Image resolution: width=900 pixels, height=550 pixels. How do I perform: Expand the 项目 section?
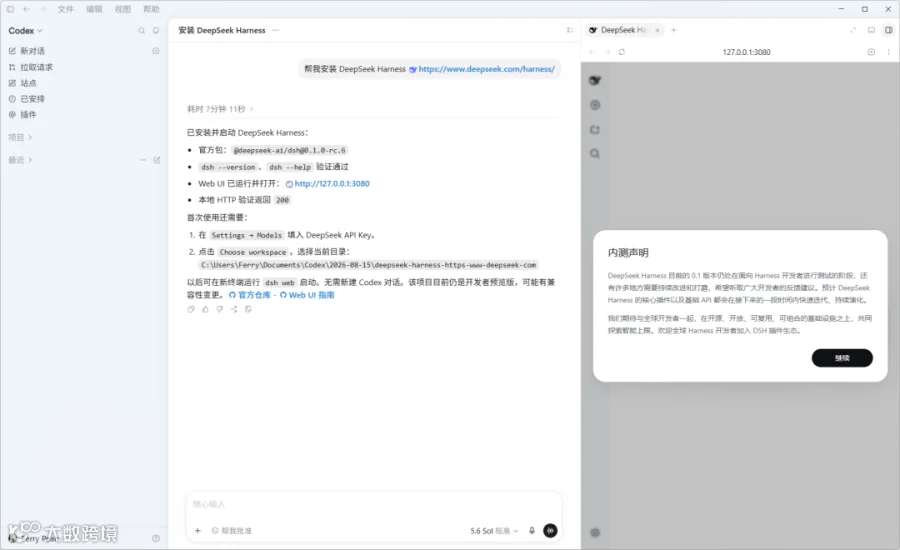20,137
